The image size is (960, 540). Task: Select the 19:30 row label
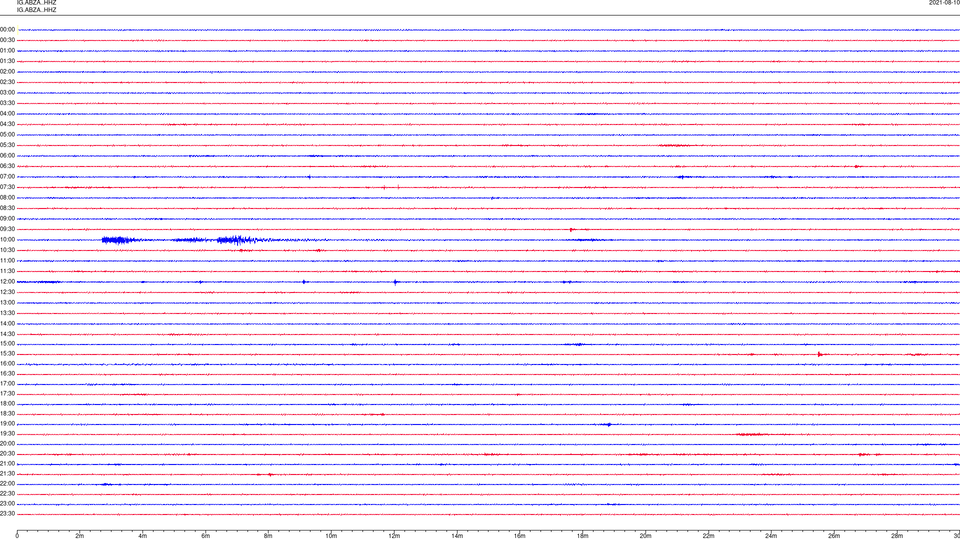tap(7, 433)
